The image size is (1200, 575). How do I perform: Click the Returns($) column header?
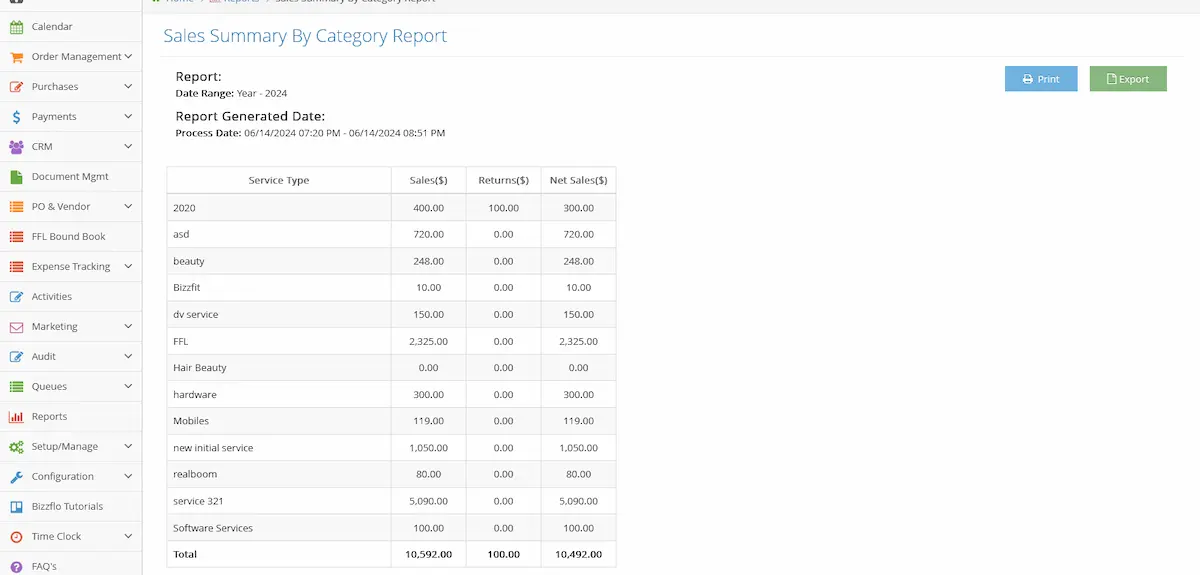click(x=503, y=180)
